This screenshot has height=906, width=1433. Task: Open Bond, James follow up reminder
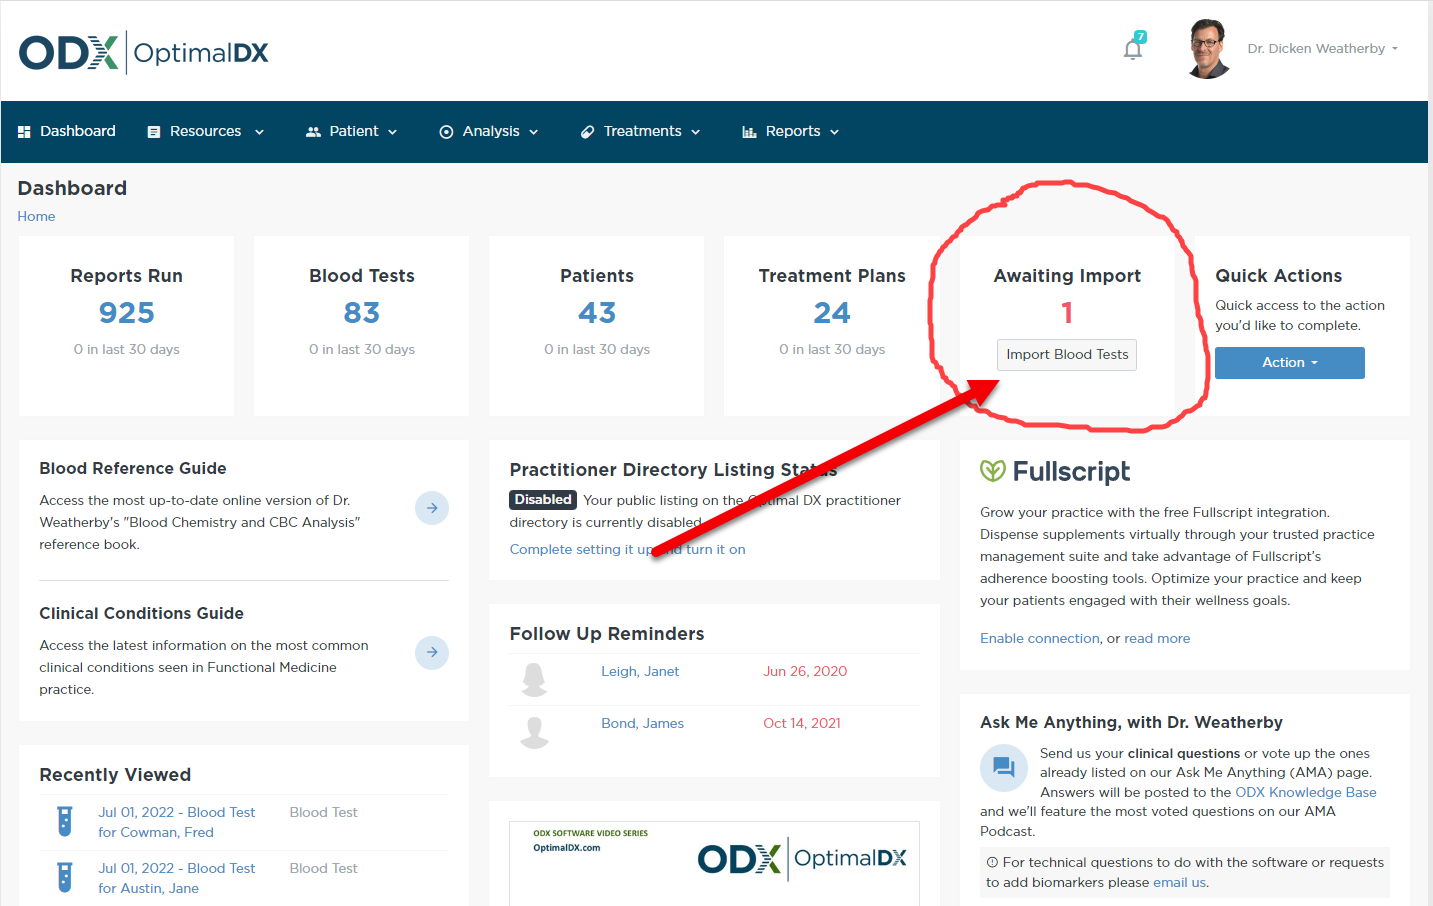pos(642,723)
